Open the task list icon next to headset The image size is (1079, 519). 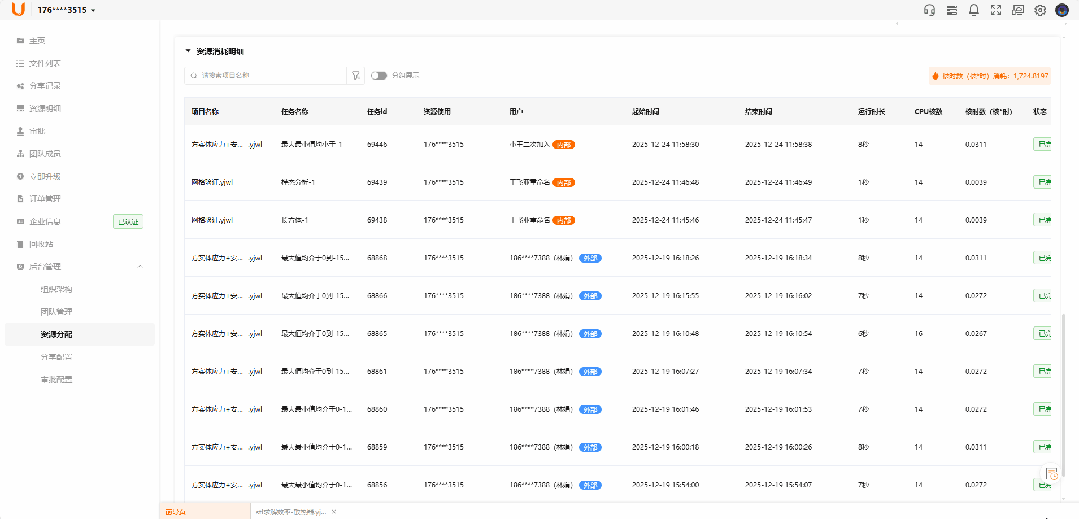click(951, 10)
